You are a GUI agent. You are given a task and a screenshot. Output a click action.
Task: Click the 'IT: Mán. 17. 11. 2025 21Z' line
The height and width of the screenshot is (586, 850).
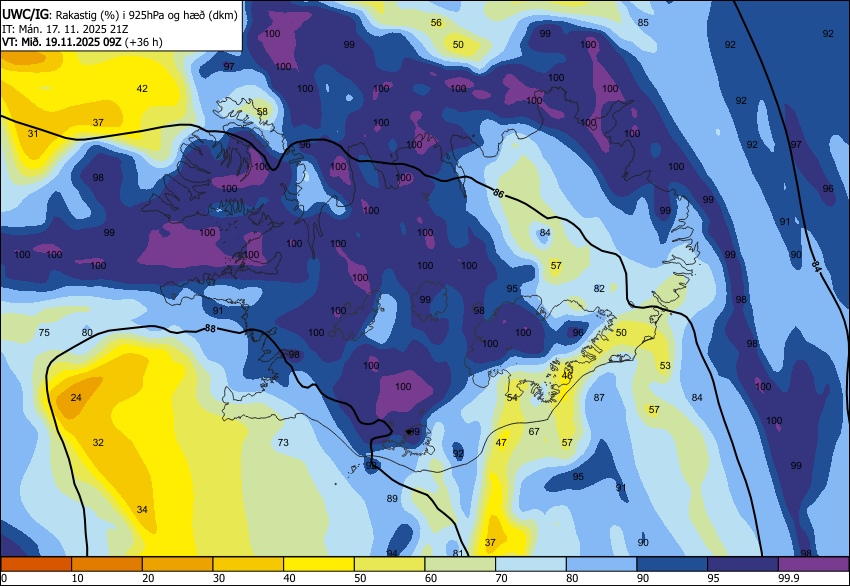[x=65, y=29]
